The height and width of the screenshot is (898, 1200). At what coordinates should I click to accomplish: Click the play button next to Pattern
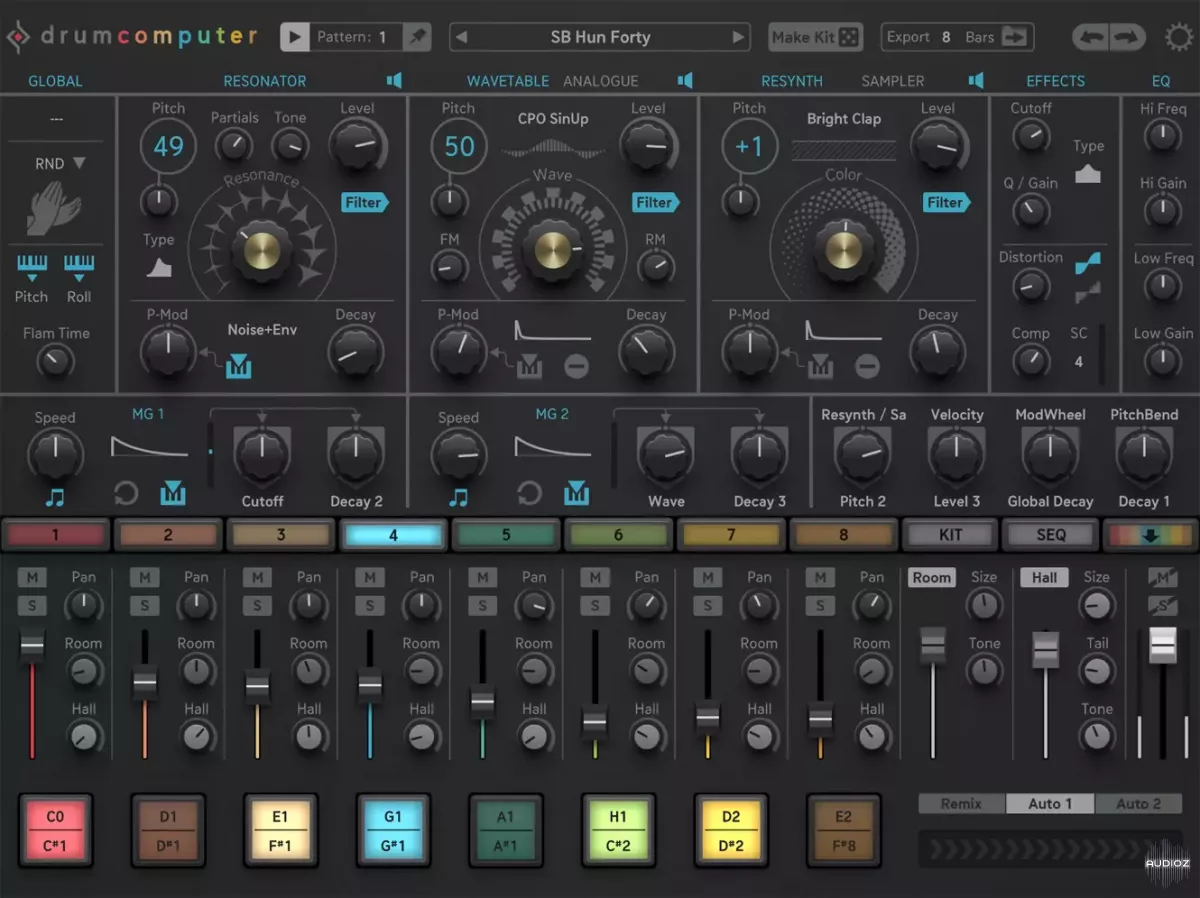click(295, 37)
